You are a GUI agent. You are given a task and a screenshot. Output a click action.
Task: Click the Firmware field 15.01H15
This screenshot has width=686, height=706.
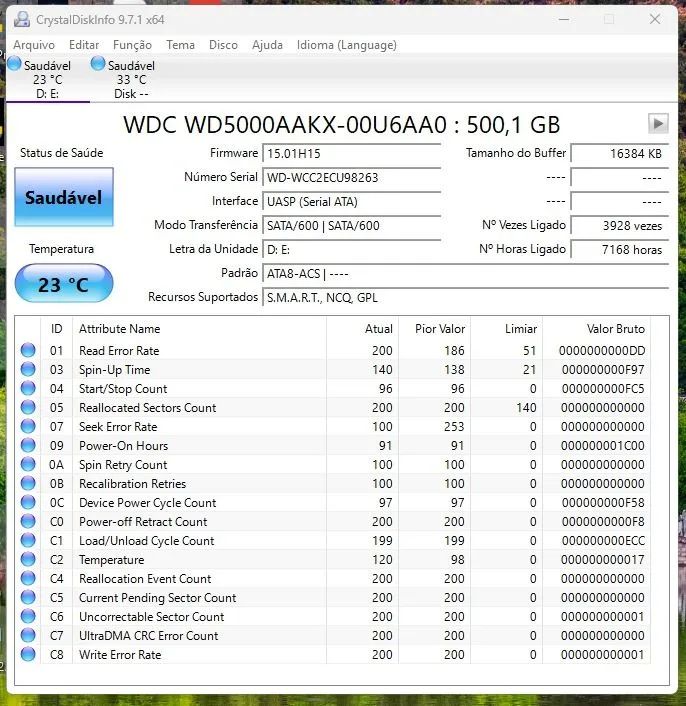352,154
